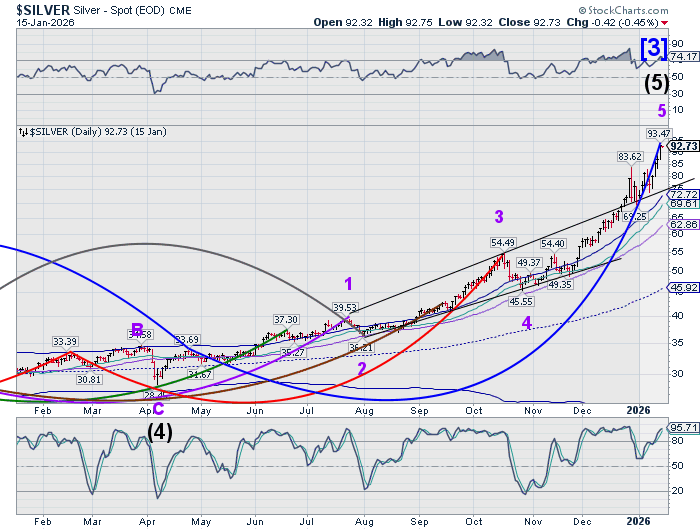Click the purple wave 3 label
This screenshot has width=700, height=530.
pyautogui.click(x=498, y=216)
